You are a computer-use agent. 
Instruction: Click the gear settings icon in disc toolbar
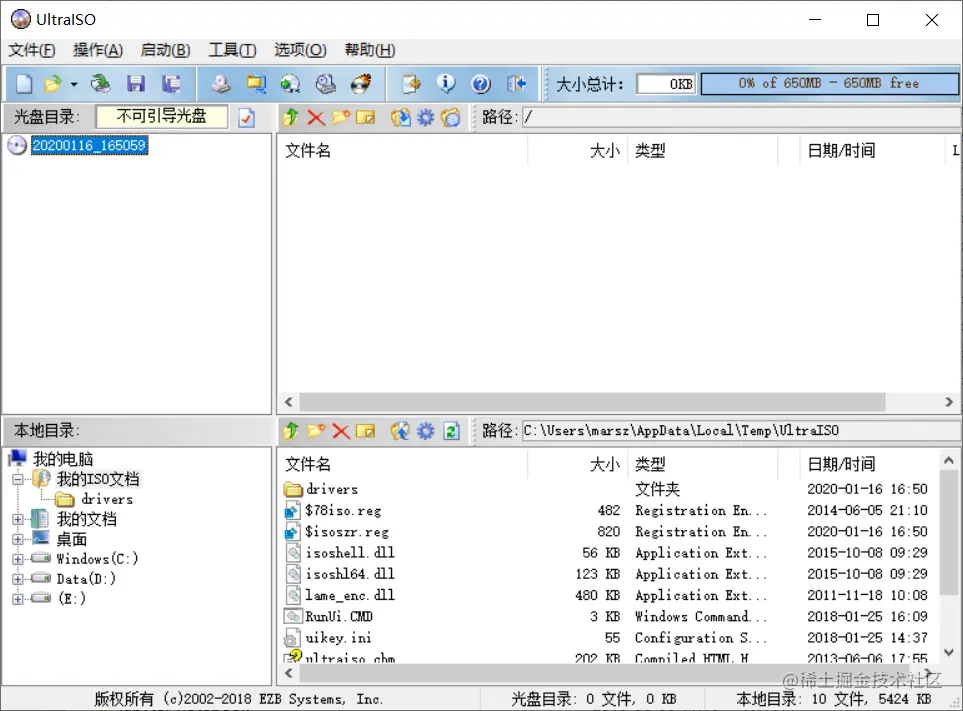tap(426, 117)
